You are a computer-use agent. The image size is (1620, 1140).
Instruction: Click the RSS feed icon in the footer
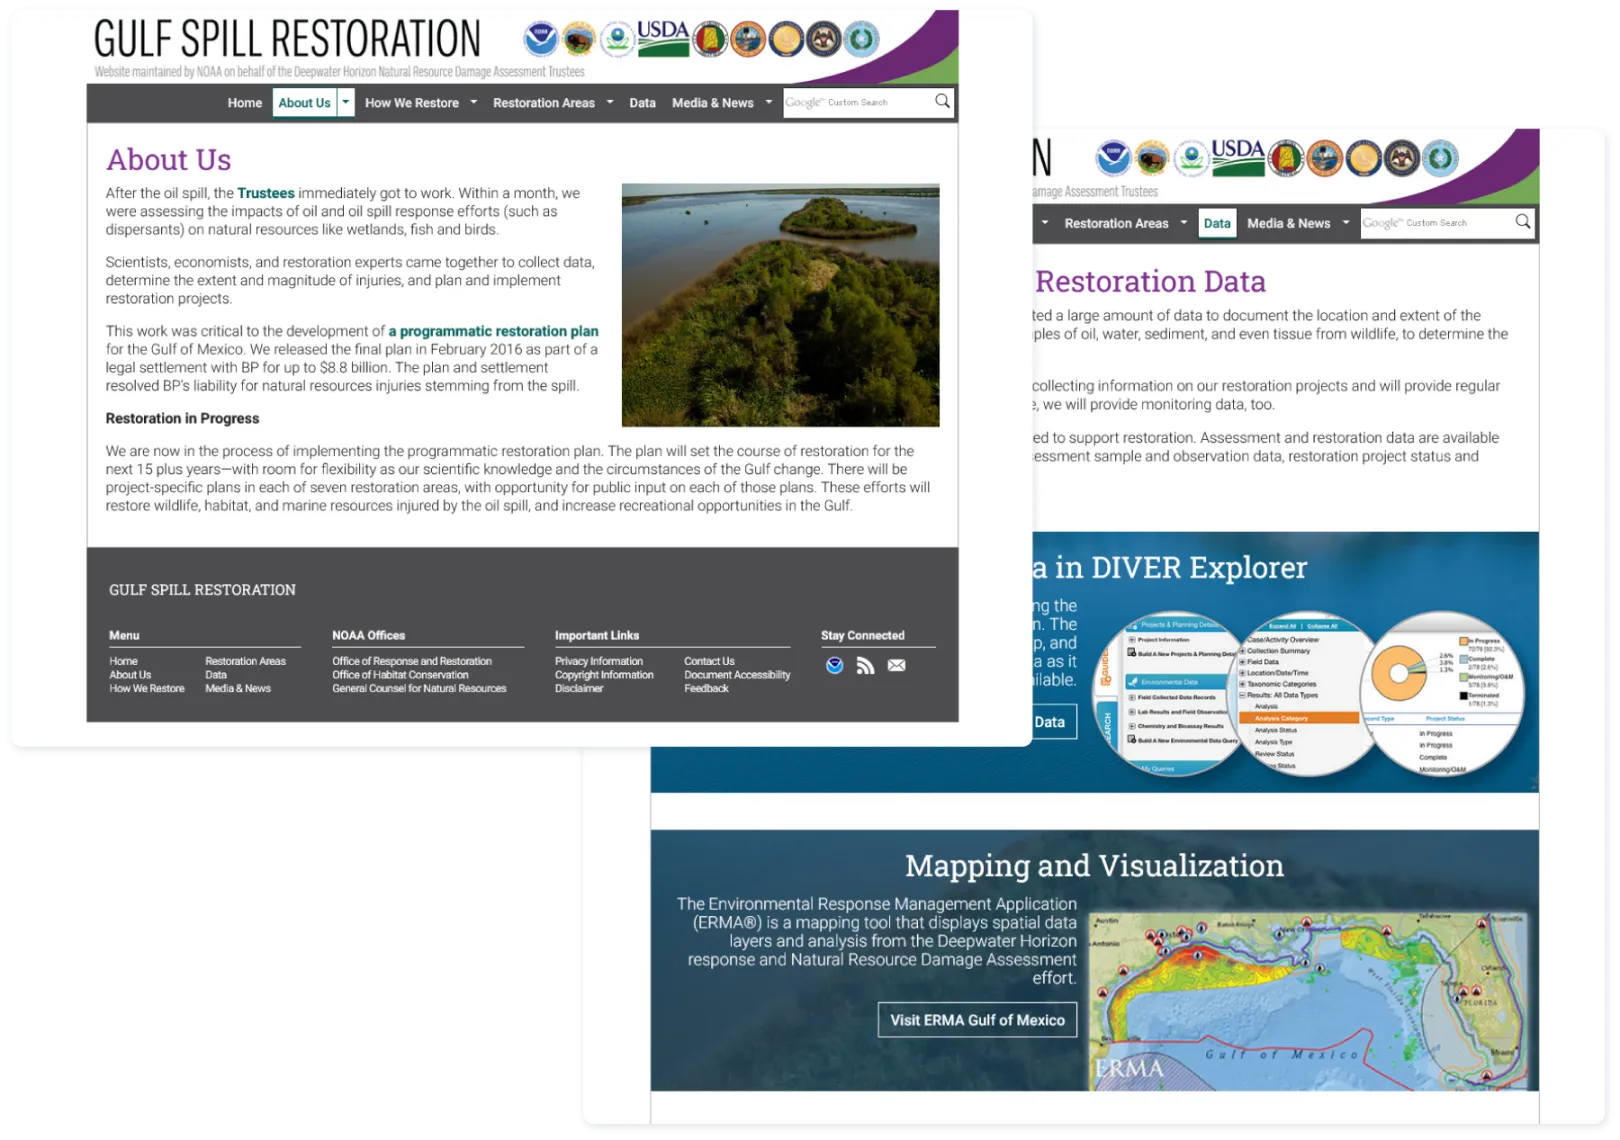point(865,666)
